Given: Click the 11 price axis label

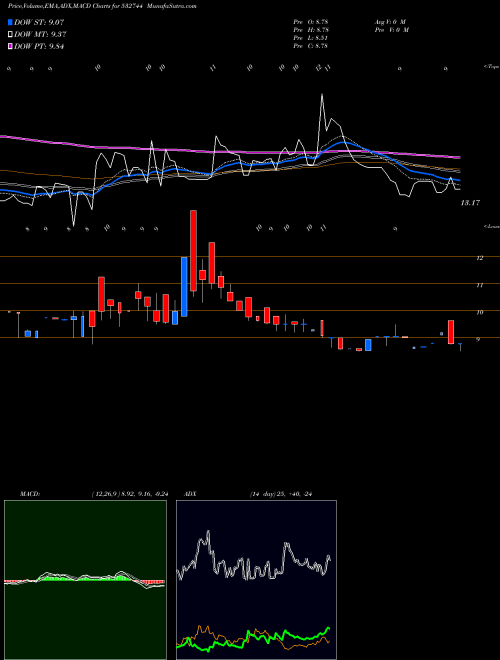Looking at the screenshot, I should 479,285.
